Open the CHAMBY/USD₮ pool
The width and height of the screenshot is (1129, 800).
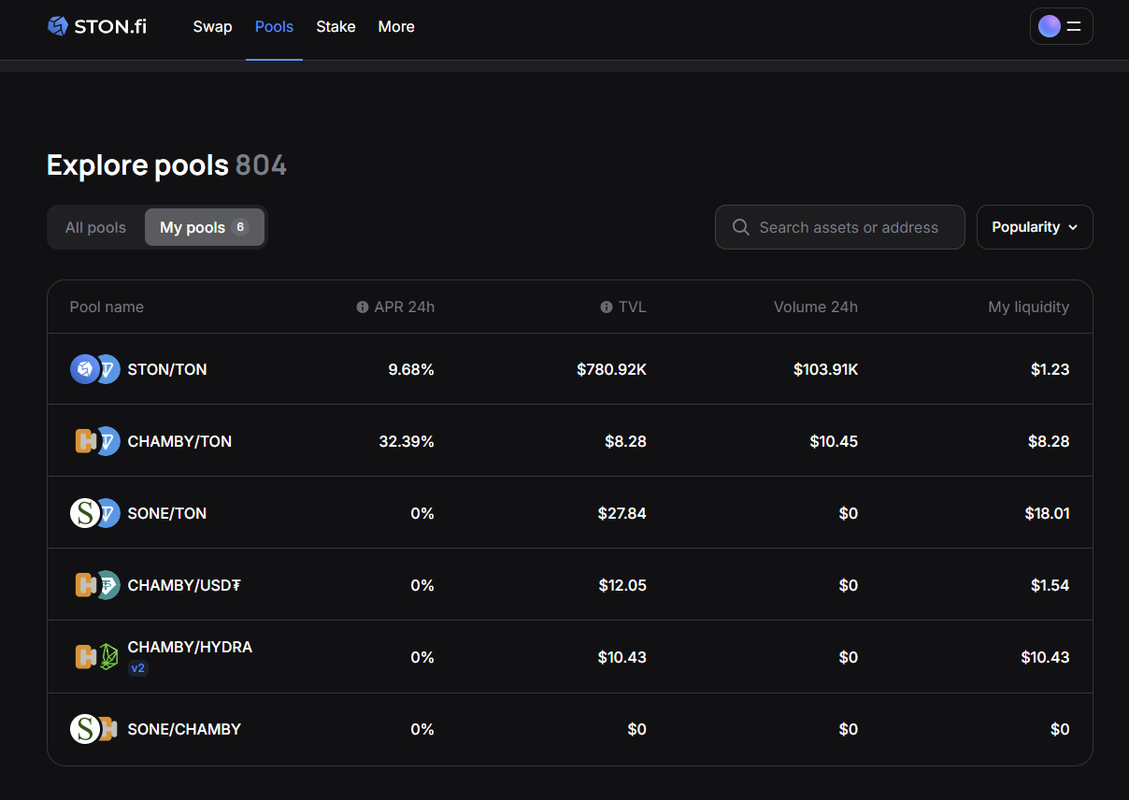tap(570, 585)
